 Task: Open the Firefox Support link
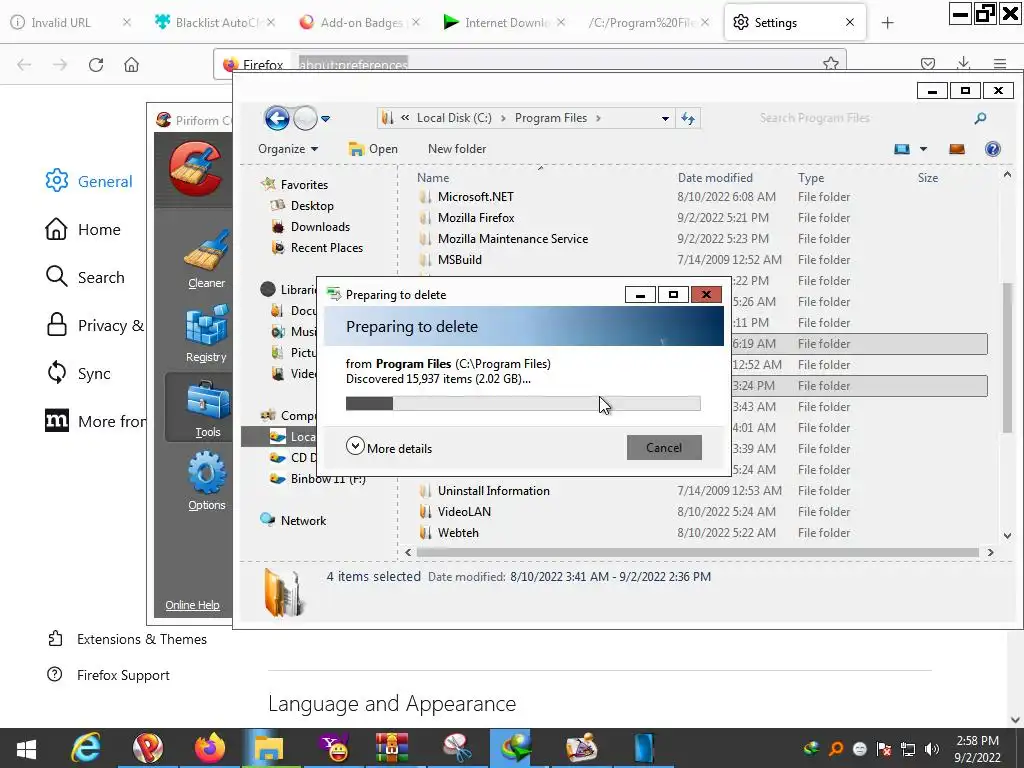pos(108,675)
